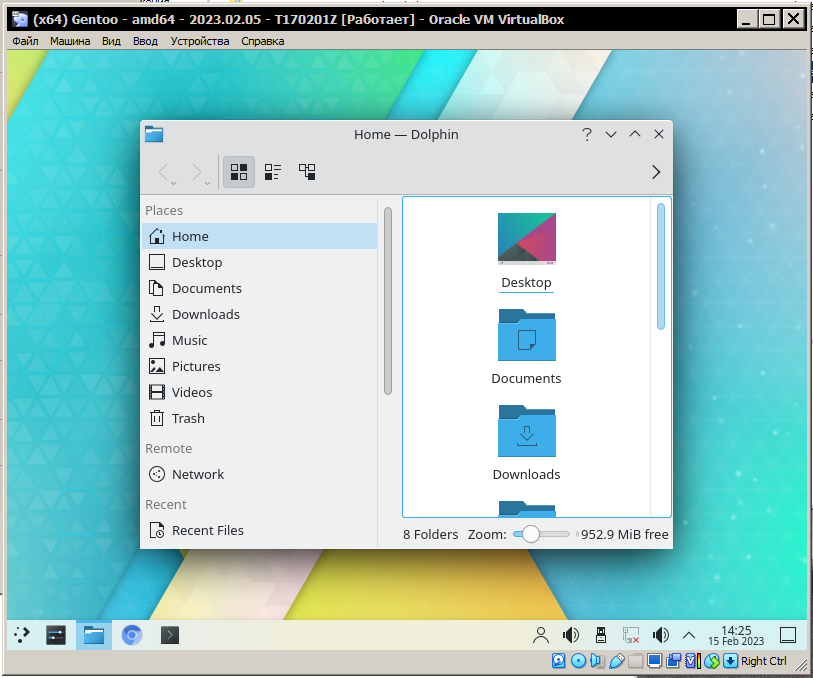Open the Машина menu

70,41
